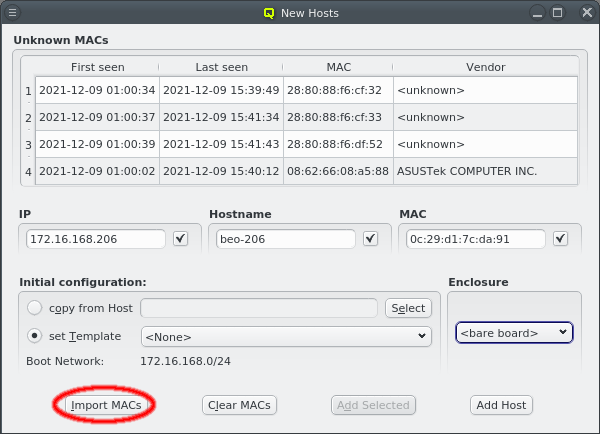Click ASUSTek COMPUTER INC. vendor cell
Image resolution: width=600 pixels, height=434 pixels.
click(485, 171)
